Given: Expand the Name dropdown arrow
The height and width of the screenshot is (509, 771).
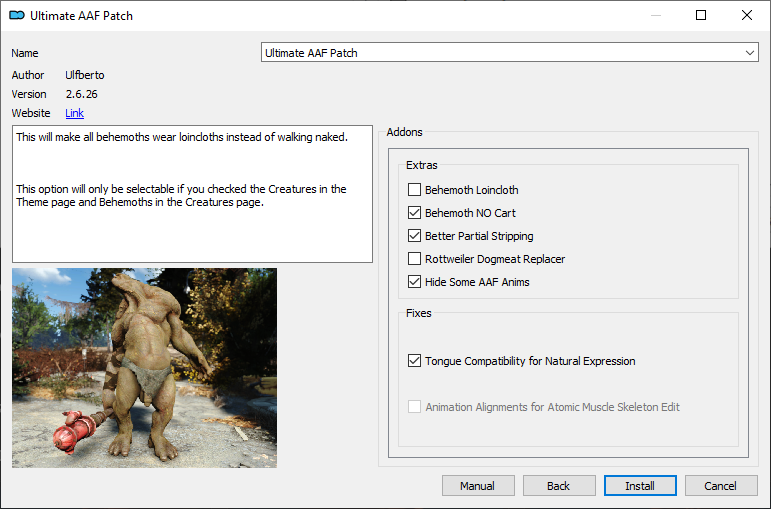Looking at the screenshot, I should click(x=749, y=53).
